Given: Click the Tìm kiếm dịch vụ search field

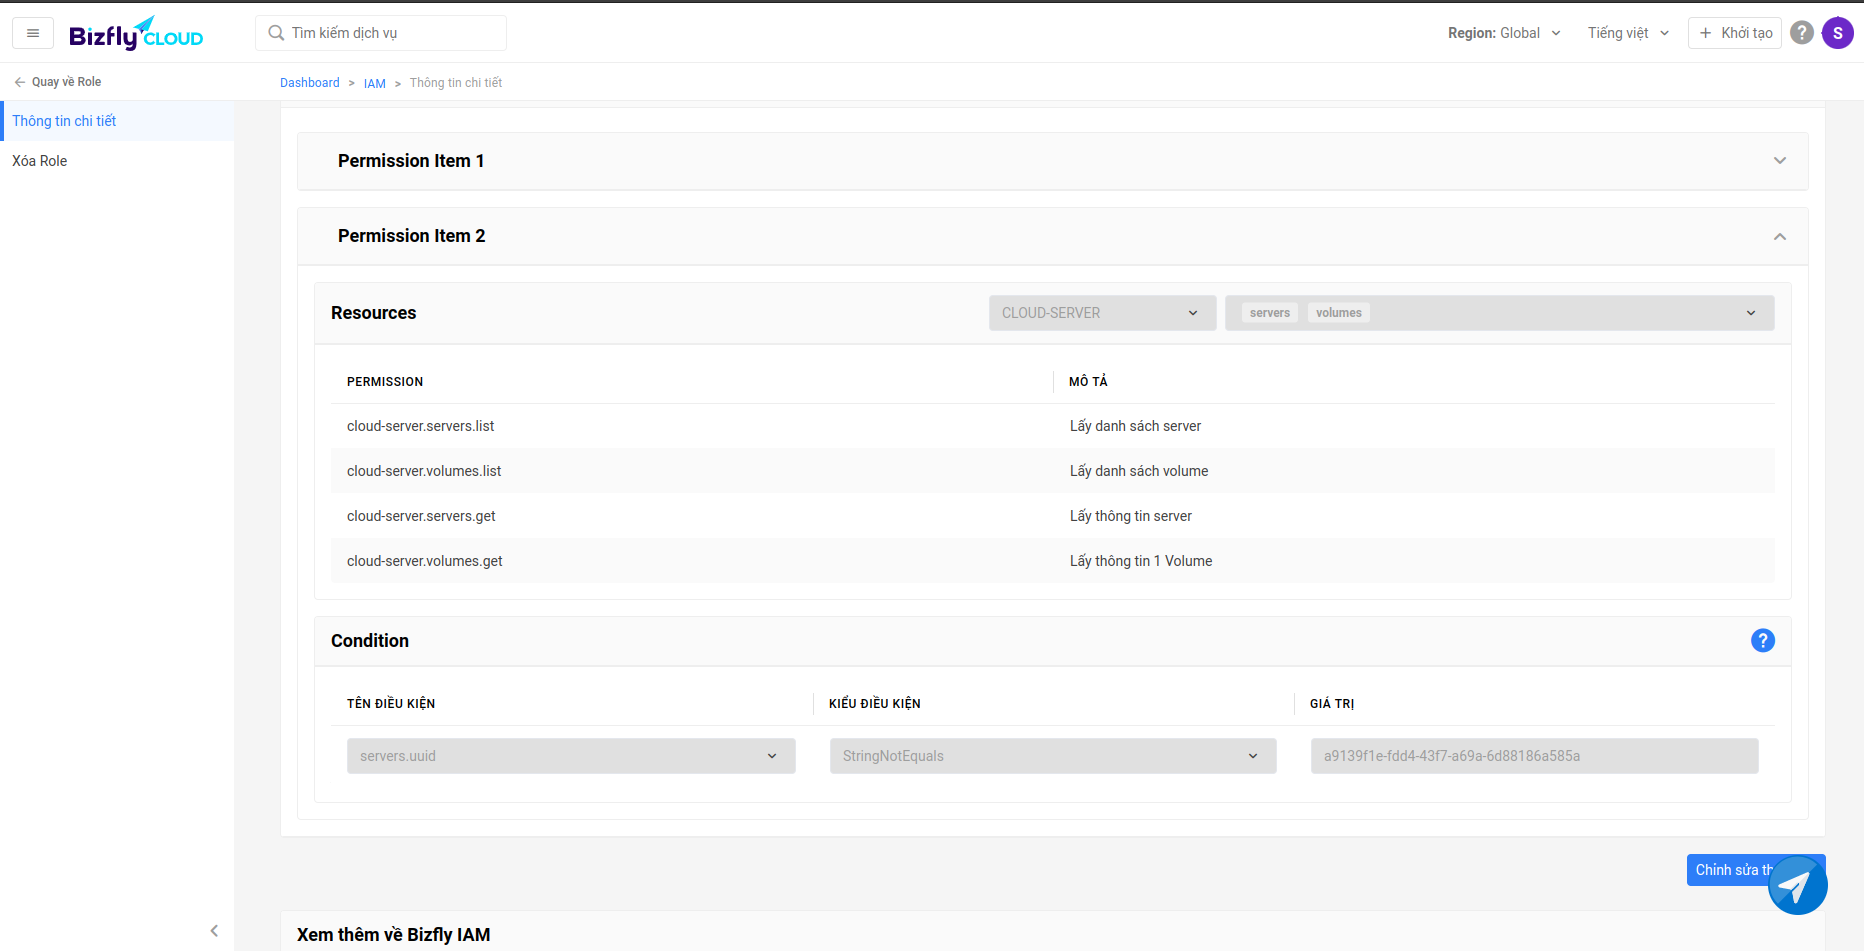Looking at the screenshot, I should [390, 33].
